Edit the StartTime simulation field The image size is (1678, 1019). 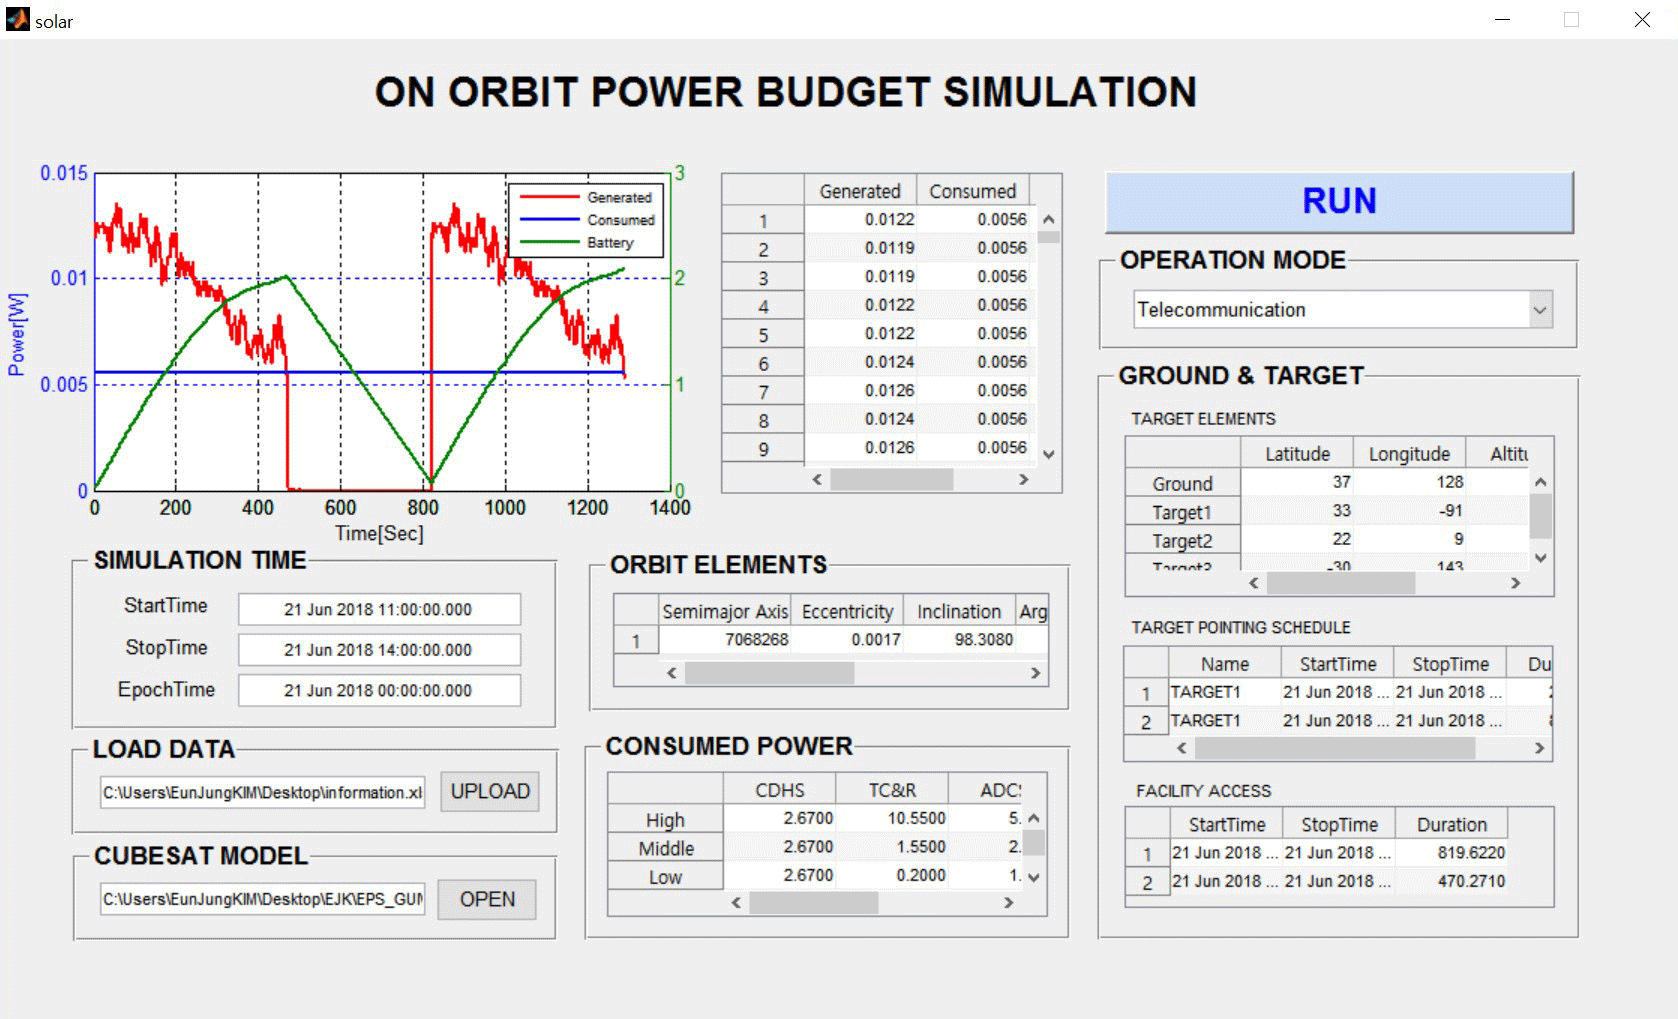[x=379, y=609]
